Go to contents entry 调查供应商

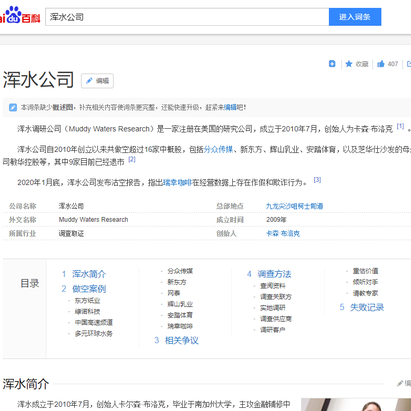[276, 319]
